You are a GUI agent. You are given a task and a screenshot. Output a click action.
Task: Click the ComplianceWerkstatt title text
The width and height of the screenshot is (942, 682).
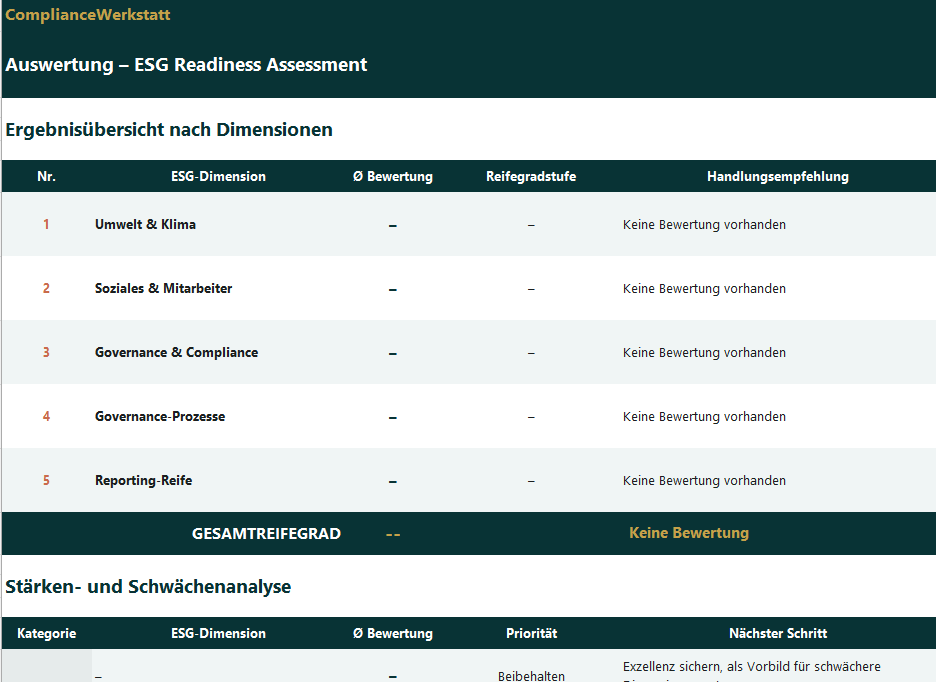88,15
